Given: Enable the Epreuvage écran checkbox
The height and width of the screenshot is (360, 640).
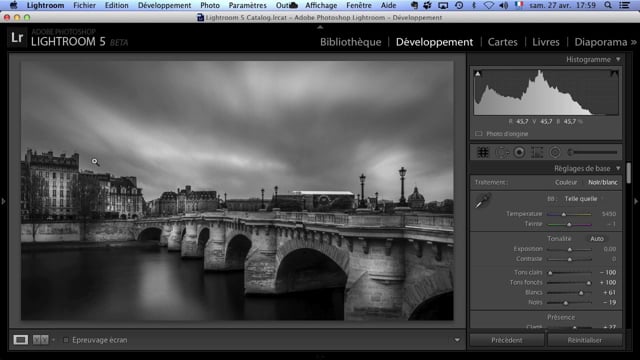Looking at the screenshot, I should point(66,340).
